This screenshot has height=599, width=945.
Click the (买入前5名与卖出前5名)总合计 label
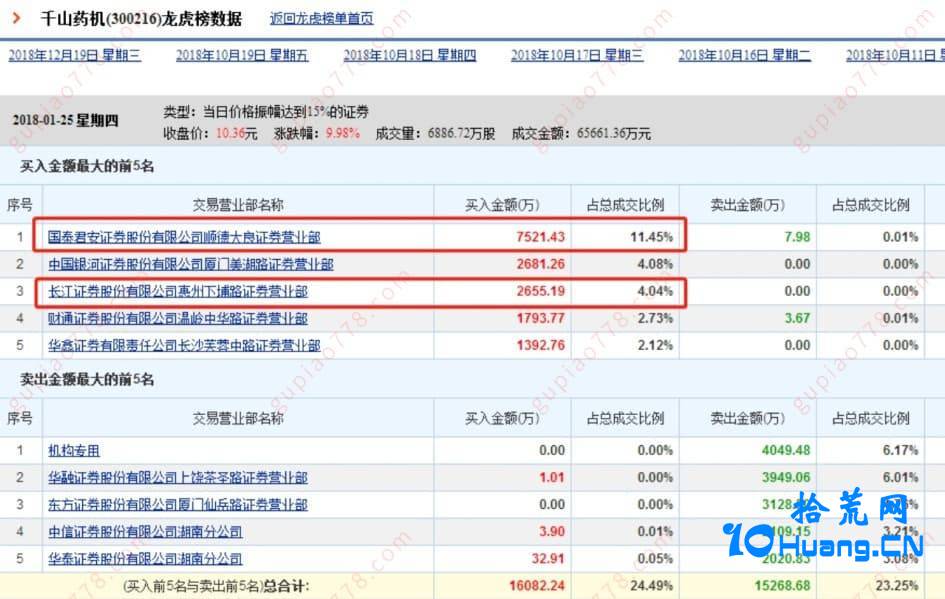(x=216, y=586)
